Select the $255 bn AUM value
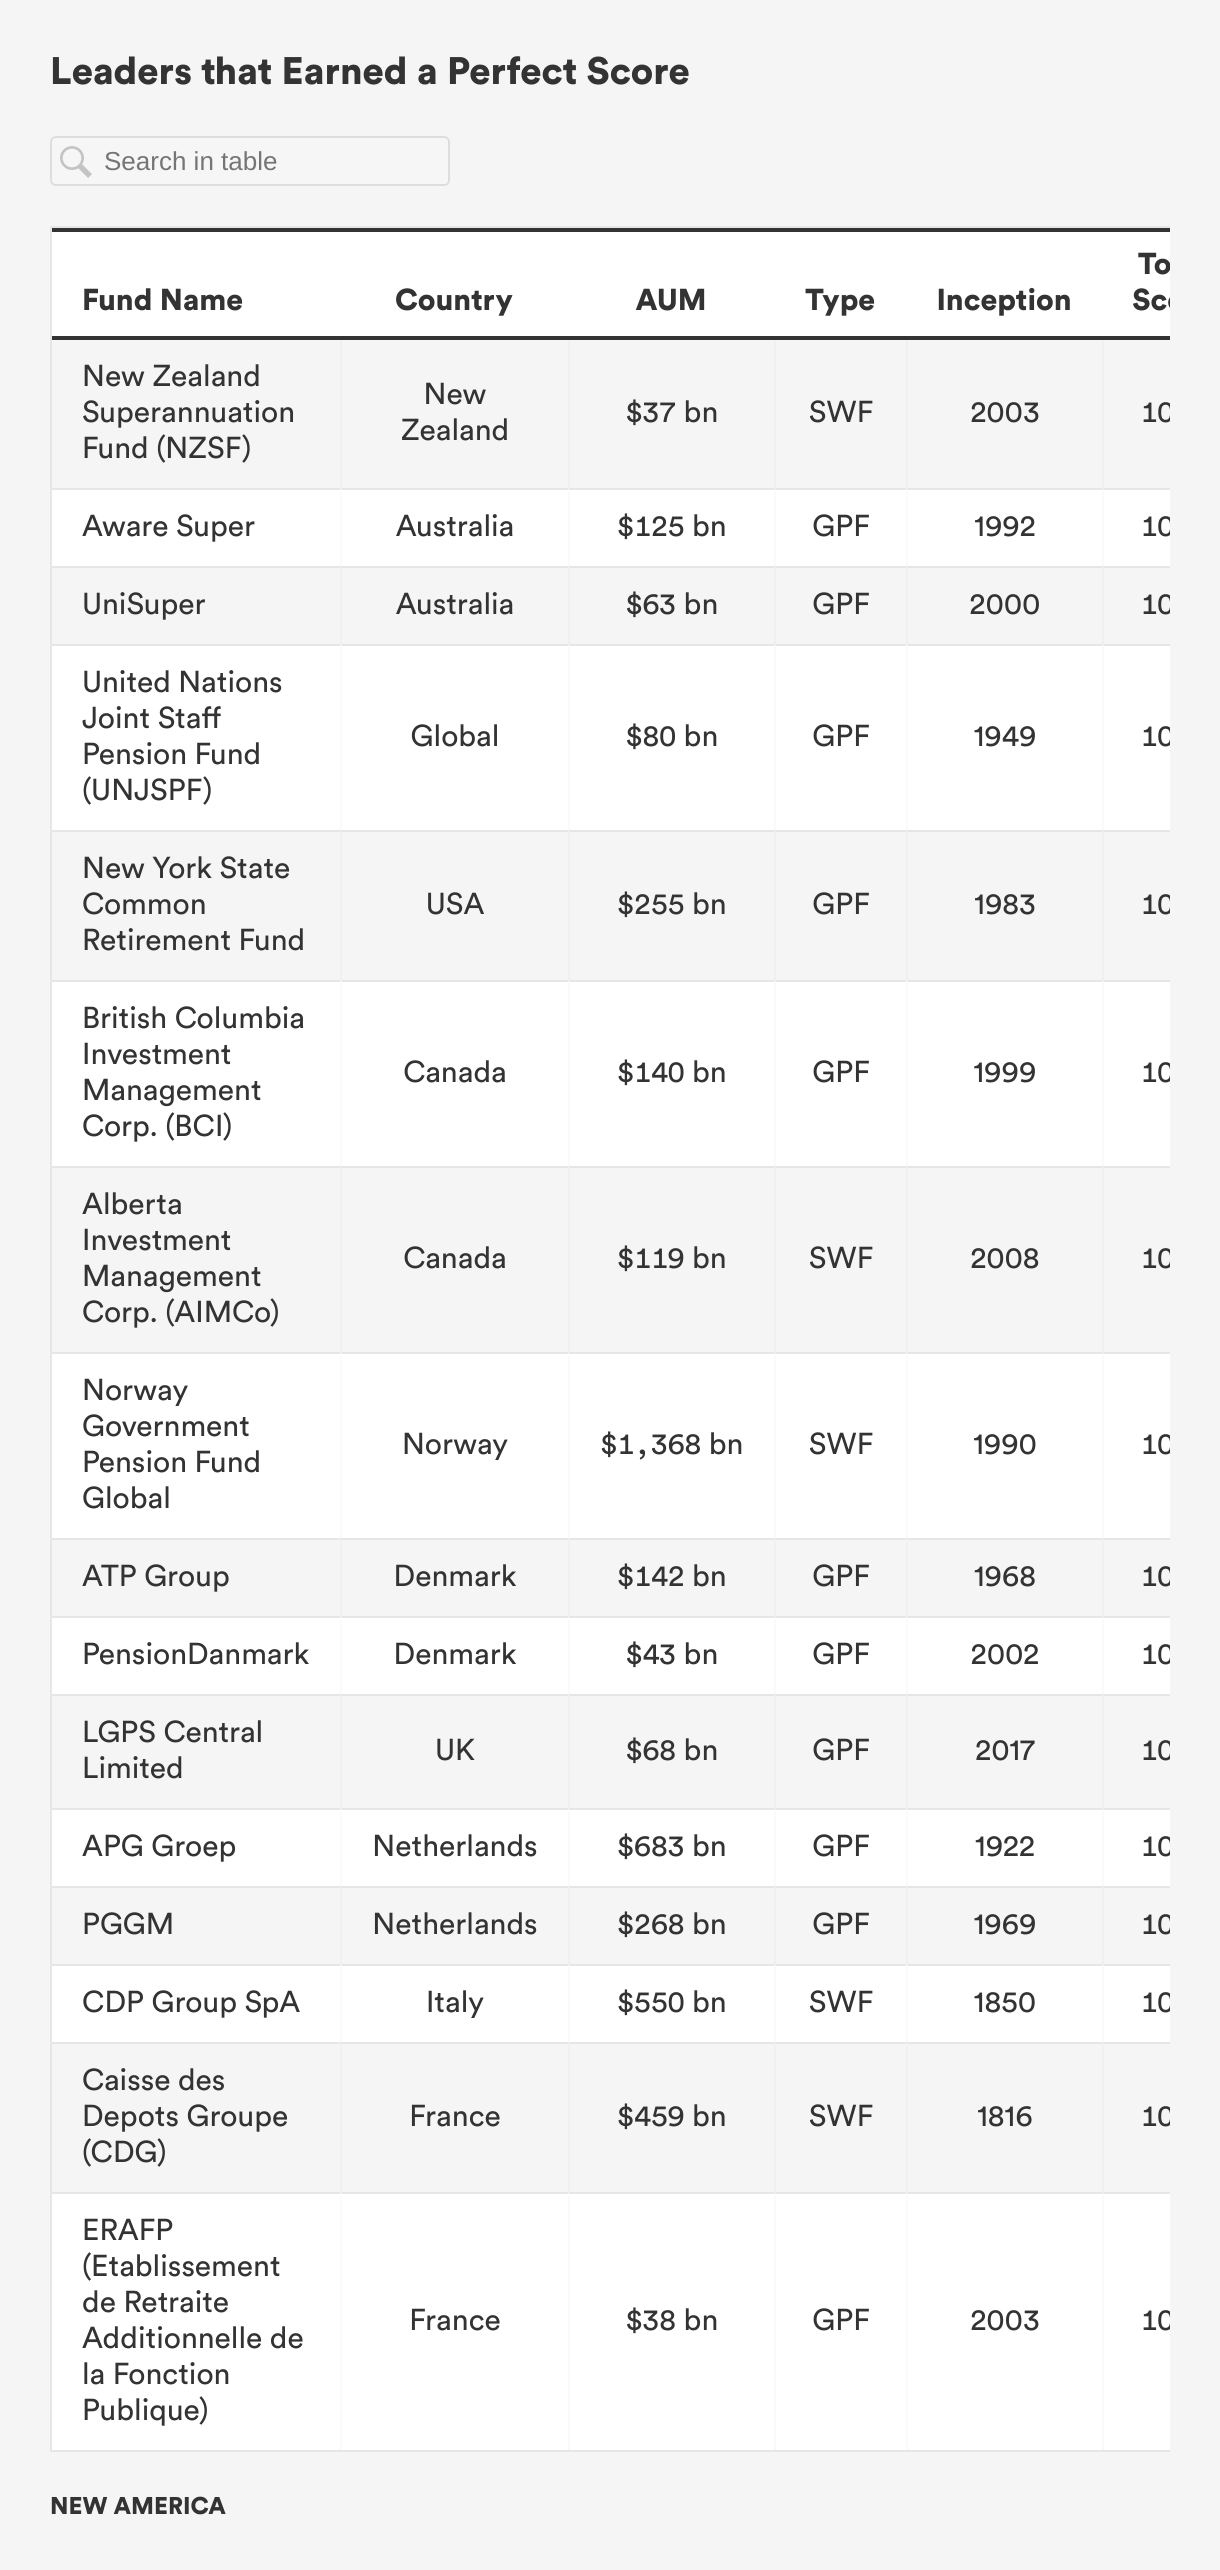 tap(671, 905)
